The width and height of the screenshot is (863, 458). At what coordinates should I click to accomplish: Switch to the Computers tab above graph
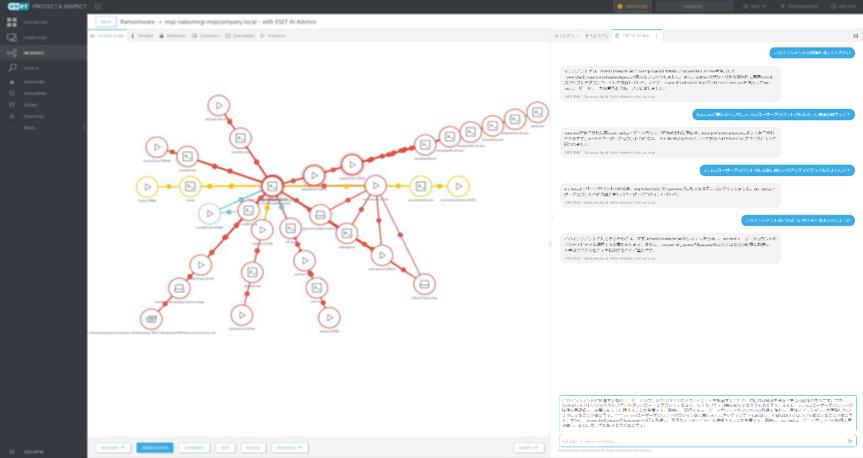206,36
